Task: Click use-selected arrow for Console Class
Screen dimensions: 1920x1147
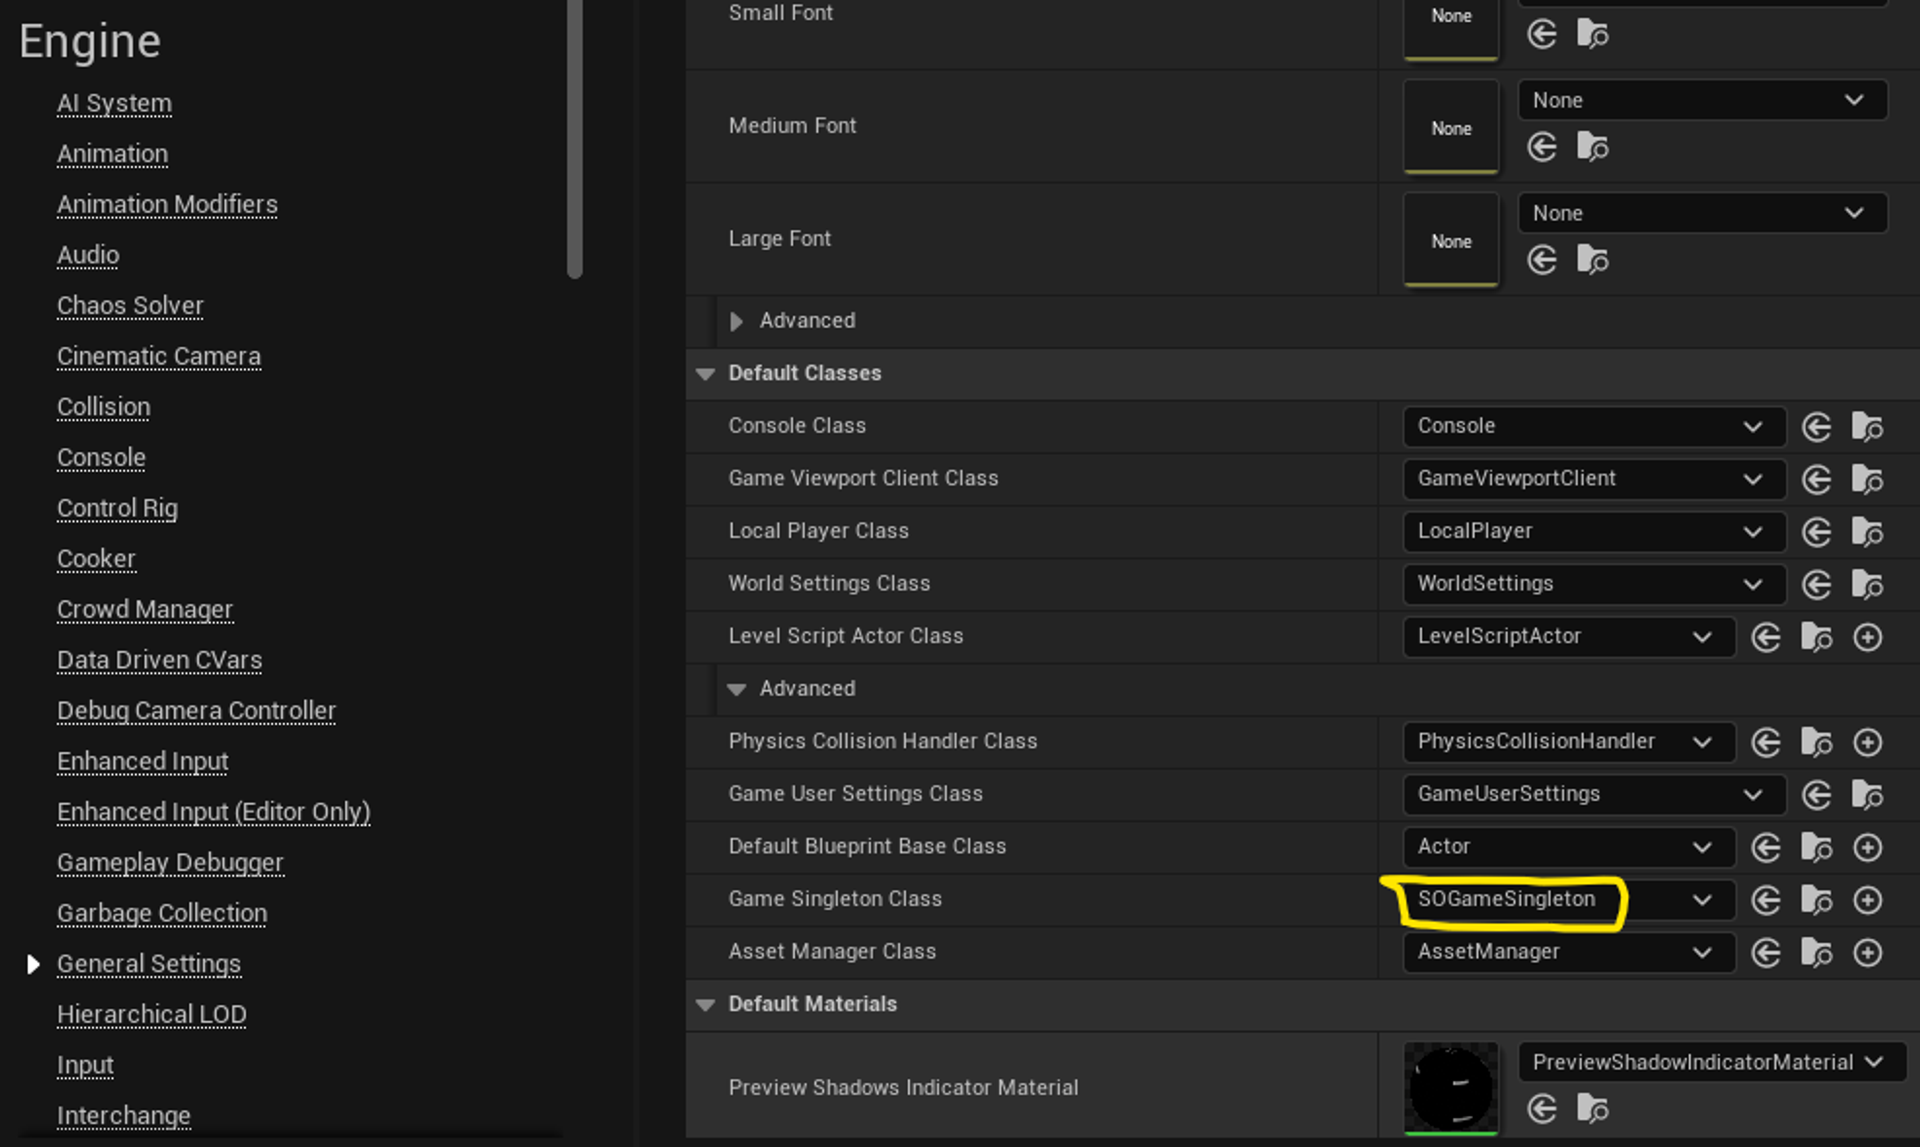Action: [x=1816, y=427]
